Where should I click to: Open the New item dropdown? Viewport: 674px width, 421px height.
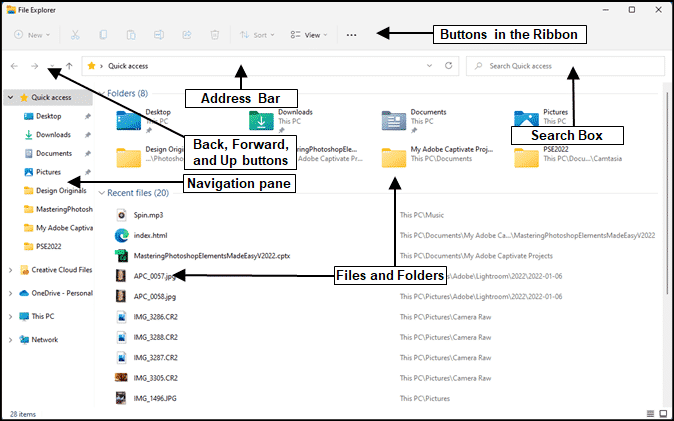click(32, 35)
